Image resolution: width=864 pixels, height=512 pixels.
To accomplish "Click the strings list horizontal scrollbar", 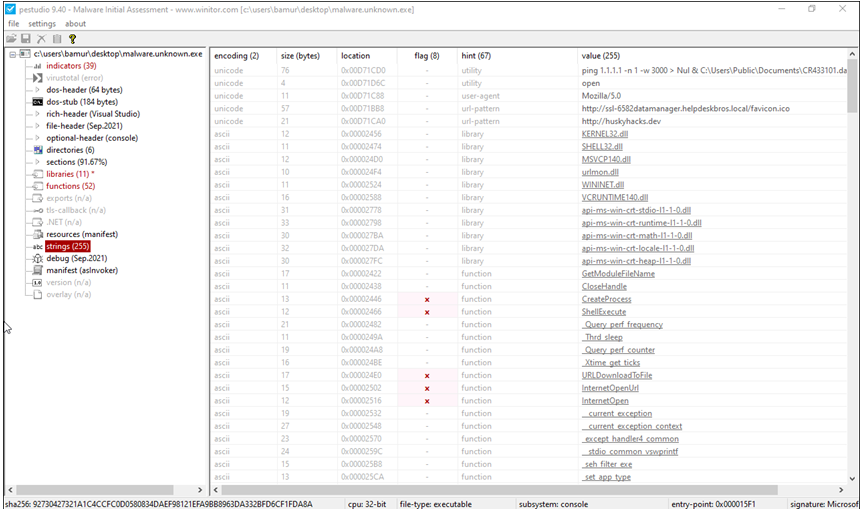I will [499, 490].
